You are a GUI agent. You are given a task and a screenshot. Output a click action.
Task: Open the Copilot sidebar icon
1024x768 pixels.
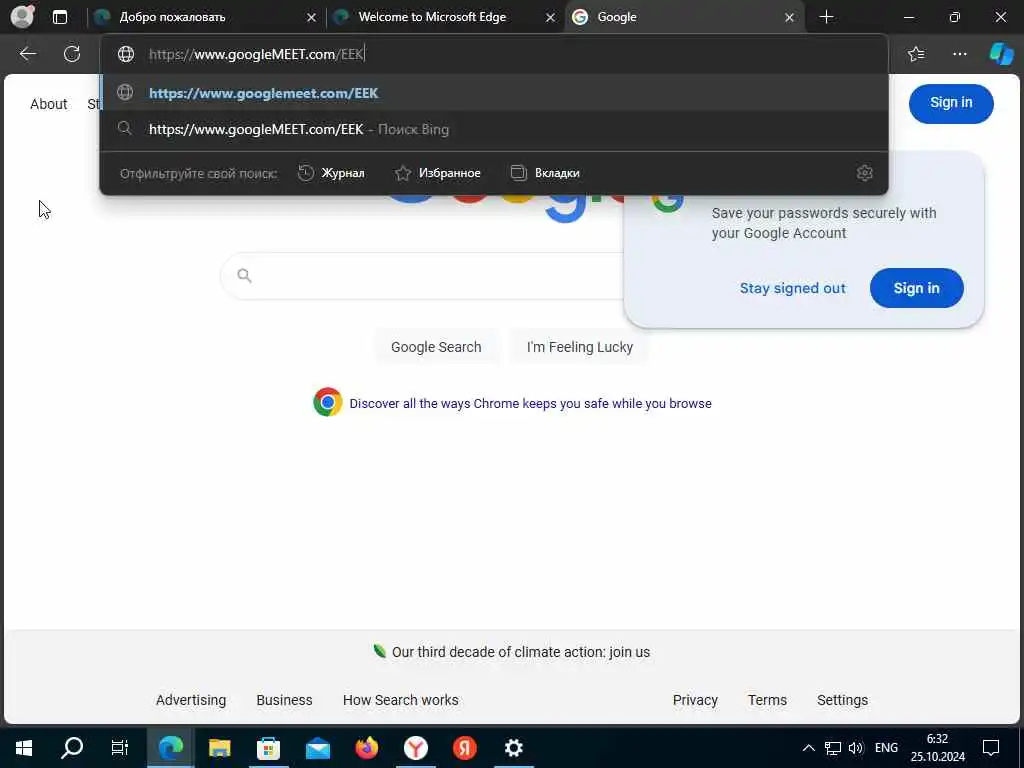pyautogui.click(x=1001, y=54)
